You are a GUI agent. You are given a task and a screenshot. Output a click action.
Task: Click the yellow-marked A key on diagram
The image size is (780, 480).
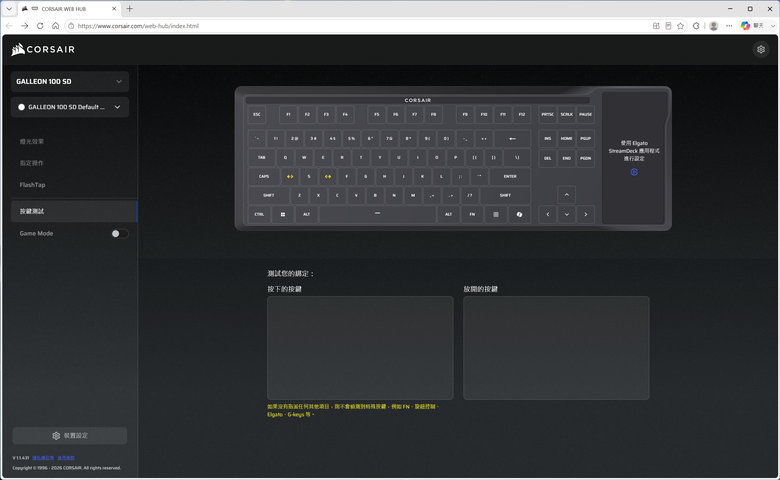[x=290, y=177]
